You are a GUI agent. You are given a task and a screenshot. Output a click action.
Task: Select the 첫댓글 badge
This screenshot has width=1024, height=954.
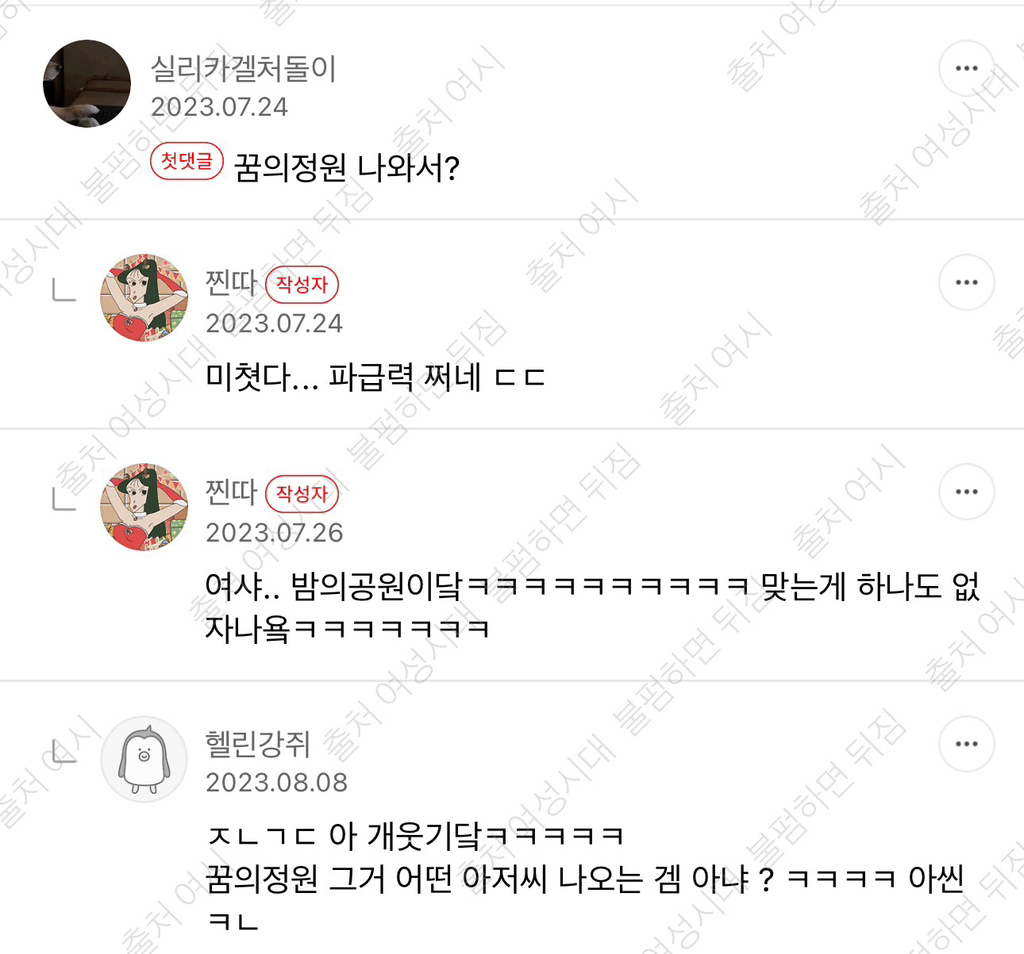(x=187, y=161)
